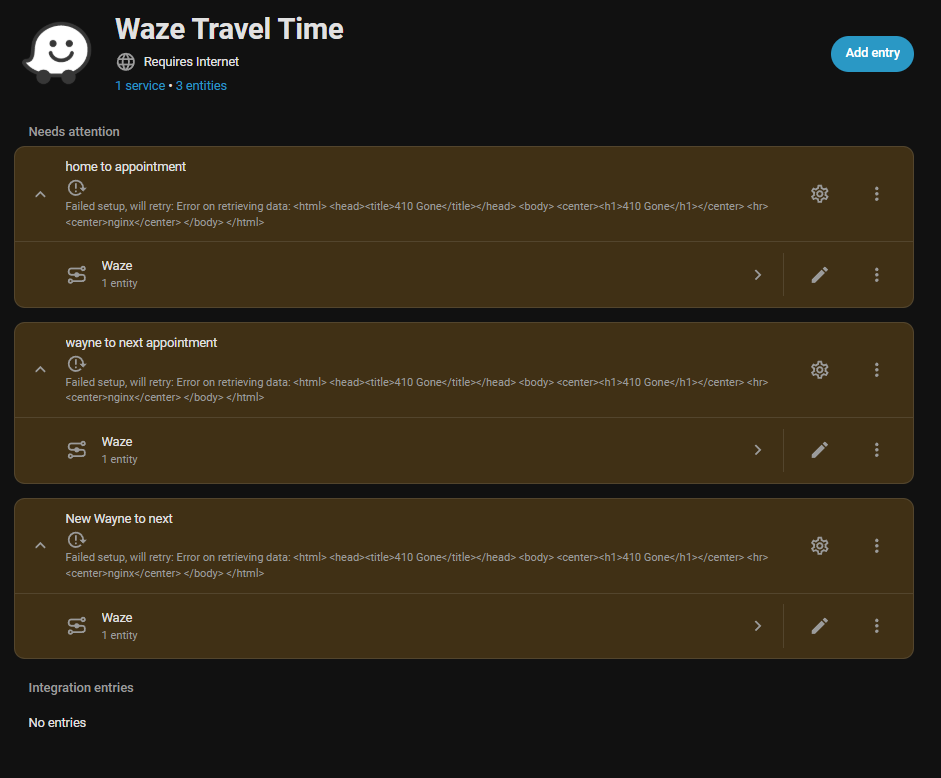Open settings gear for home to appointment
941x778 pixels.
(820, 194)
